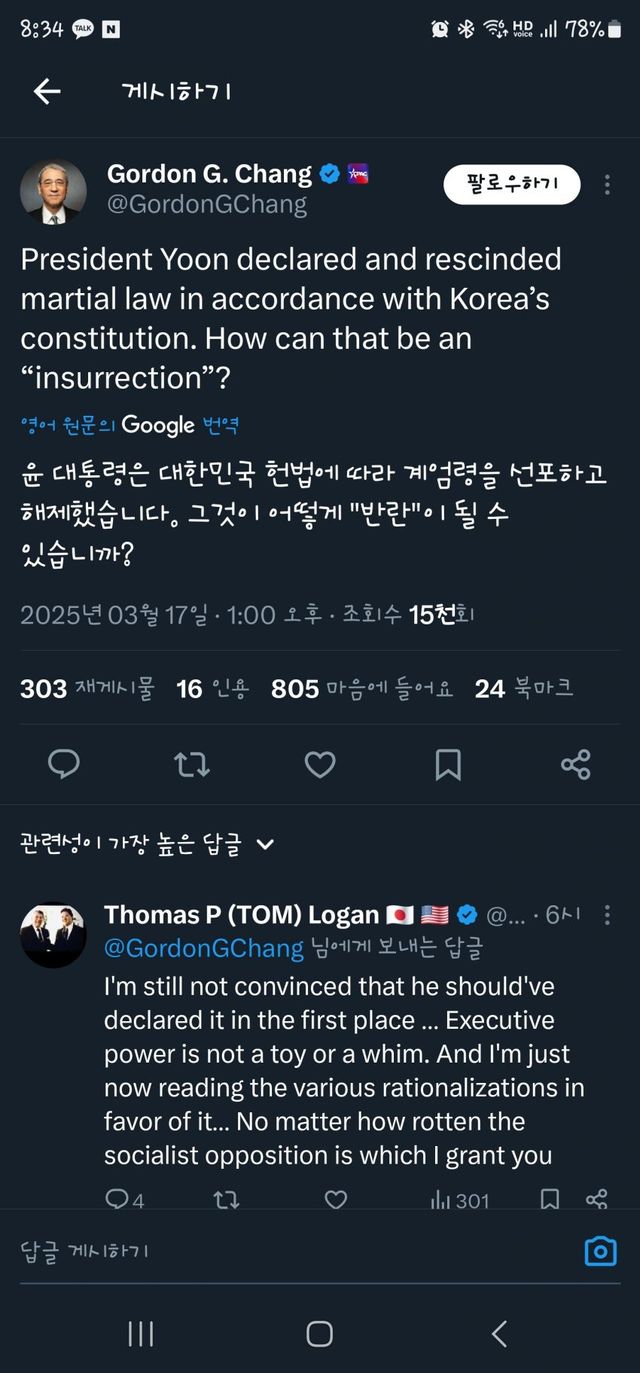The image size is (640, 1373).
Task: View the 303 reposts list
Action: (87, 688)
